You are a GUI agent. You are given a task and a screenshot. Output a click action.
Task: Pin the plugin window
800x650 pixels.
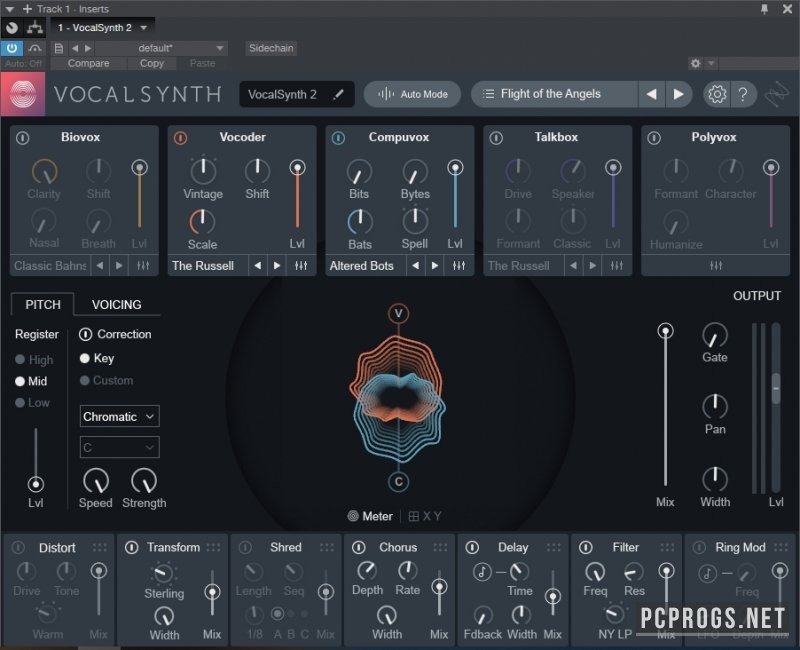(764, 9)
